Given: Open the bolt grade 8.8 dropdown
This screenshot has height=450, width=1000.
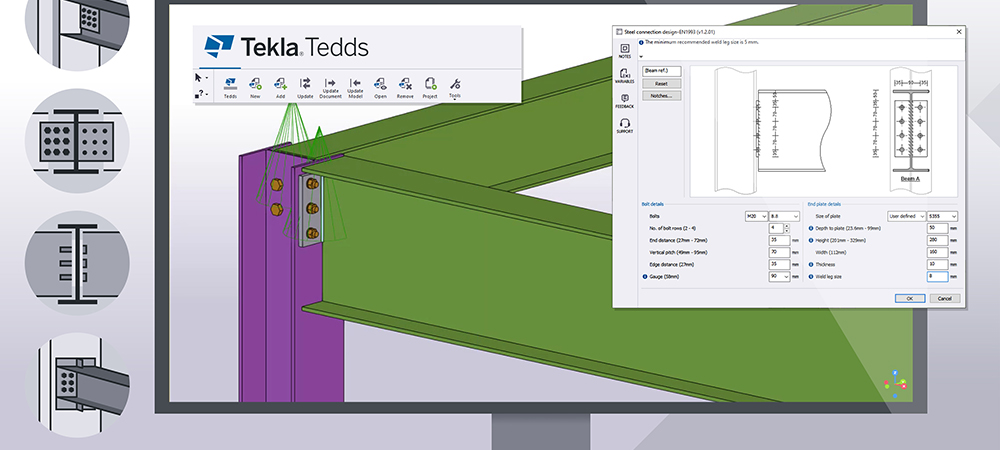Looking at the screenshot, I should coord(784,217).
